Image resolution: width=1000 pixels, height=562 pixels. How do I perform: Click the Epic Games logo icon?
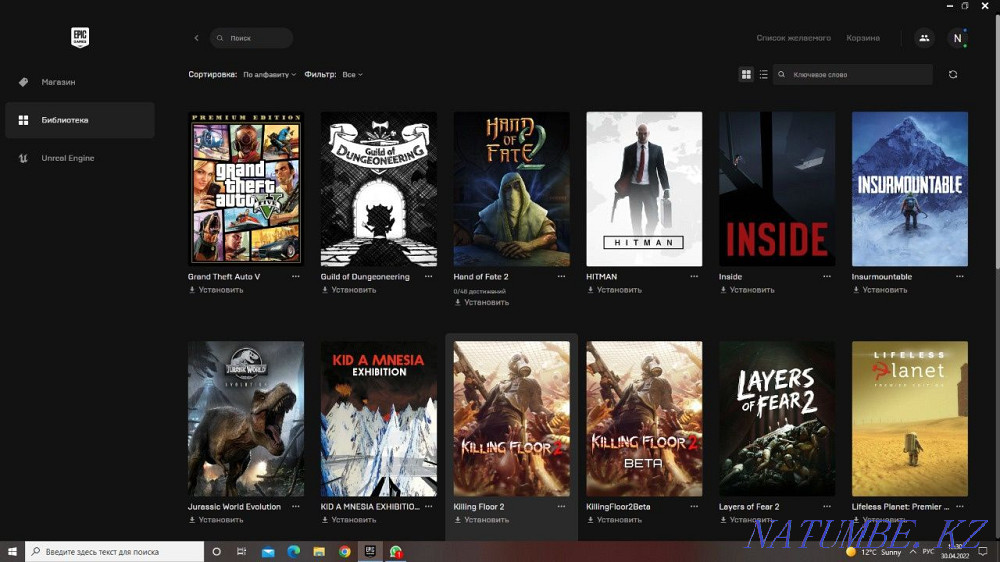[79, 38]
